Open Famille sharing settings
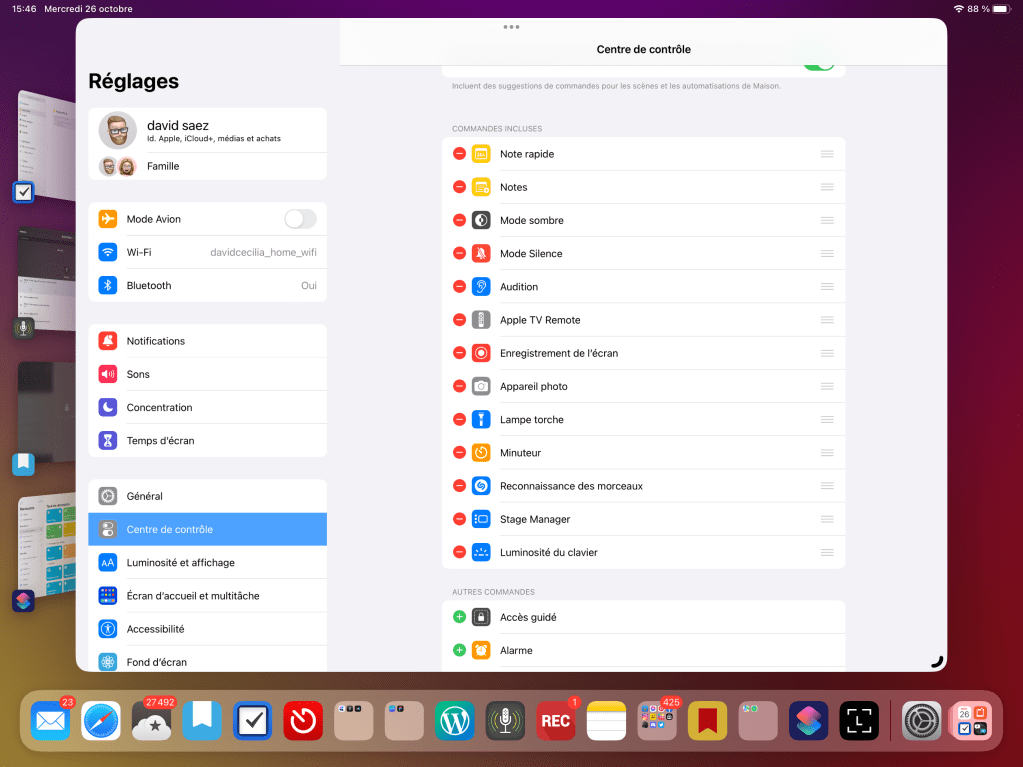Image resolution: width=1023 pixels, height=767 pixels. click(207, 166)
